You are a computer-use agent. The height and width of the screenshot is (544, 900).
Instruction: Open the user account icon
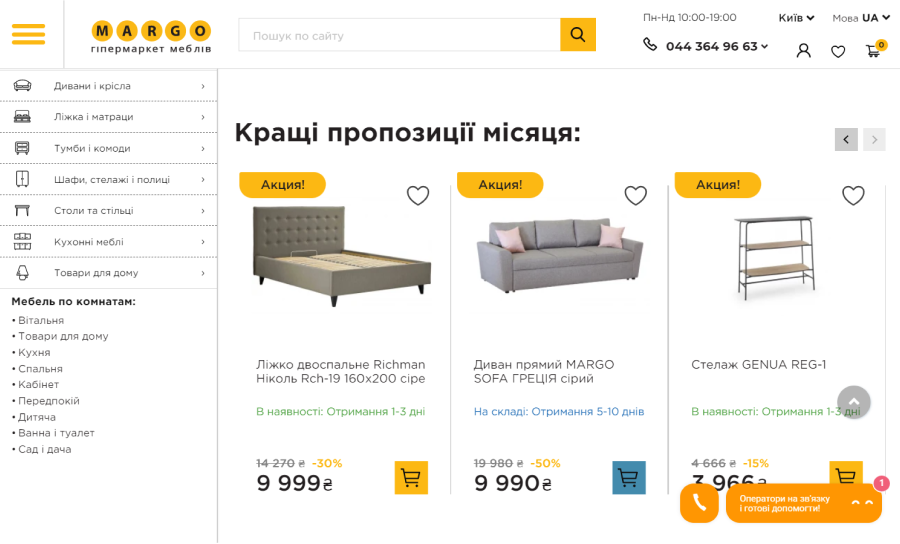(804, 51)
